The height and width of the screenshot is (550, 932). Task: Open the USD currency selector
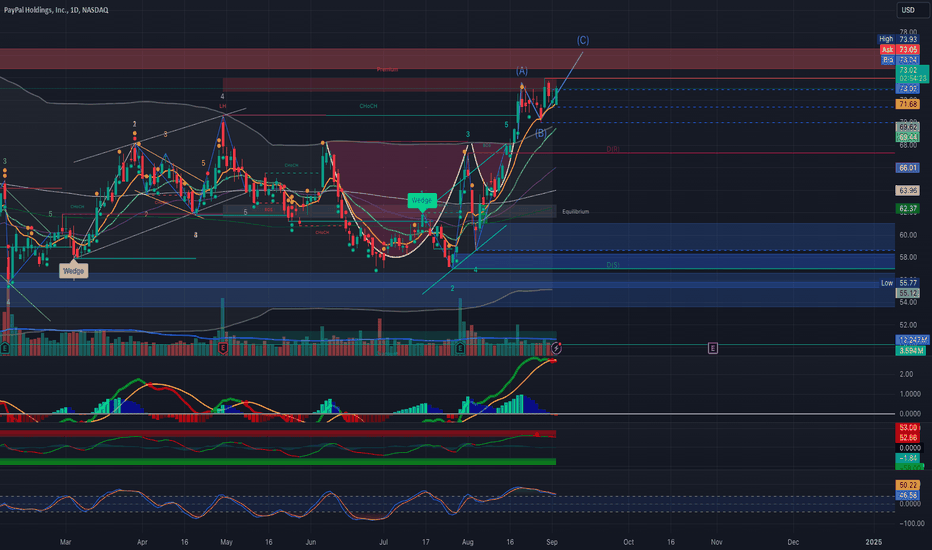pyautogui.click(x=912, y=10)
